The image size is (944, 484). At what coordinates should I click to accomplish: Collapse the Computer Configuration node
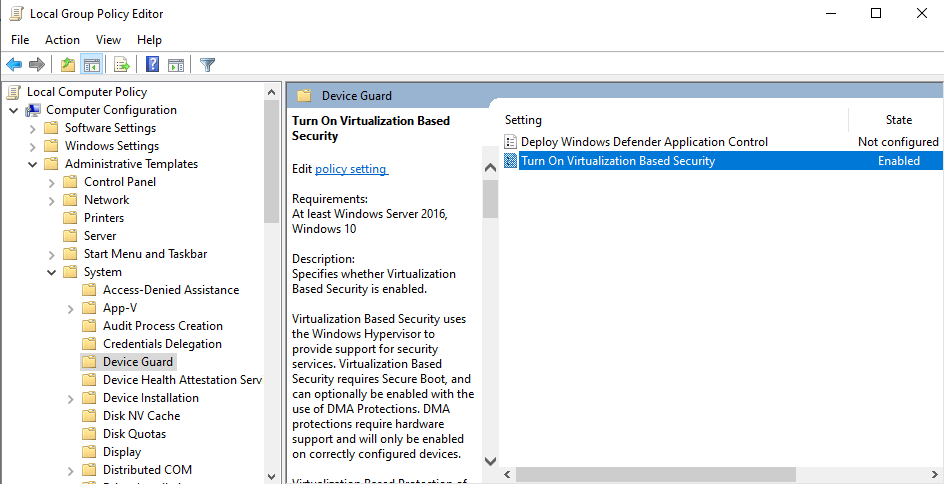pos(14,111)
